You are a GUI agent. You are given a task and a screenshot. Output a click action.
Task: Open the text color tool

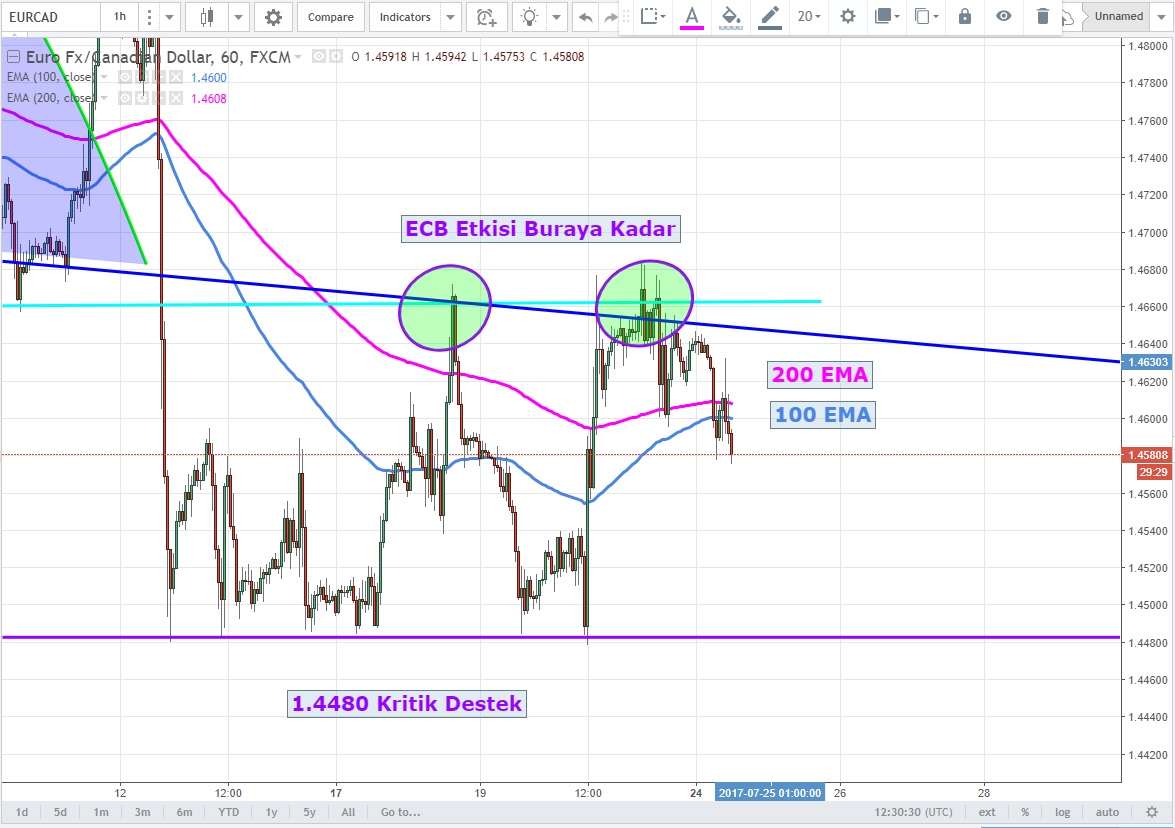pyautogui.click(x=691, y=16)
